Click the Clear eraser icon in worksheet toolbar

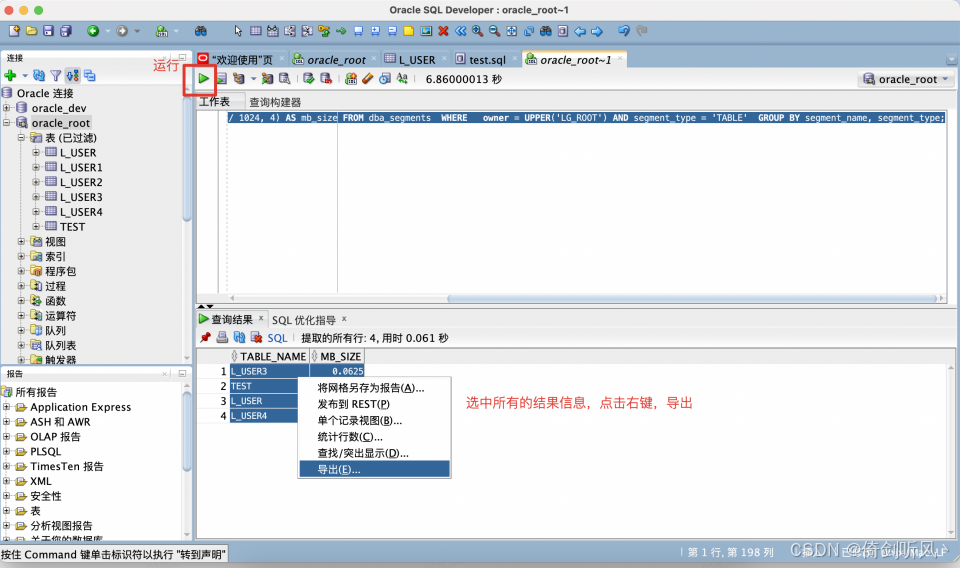tap(367, 78)
